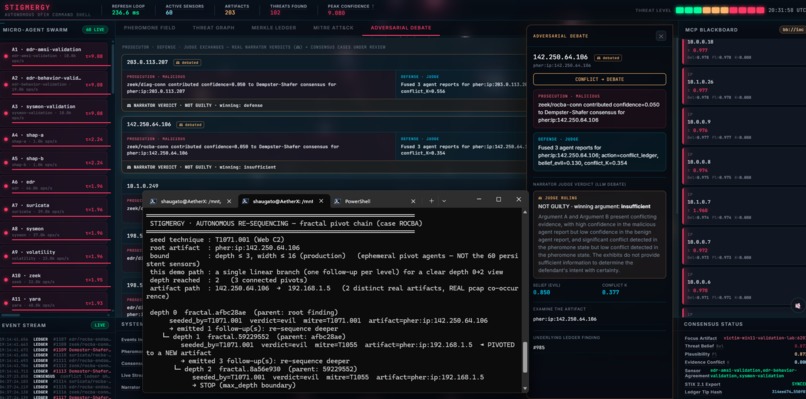The height and width of the screenshot is (399, 806).
Task: Click debated badge next to 203.0.113.207
Action: pos(187,62)
